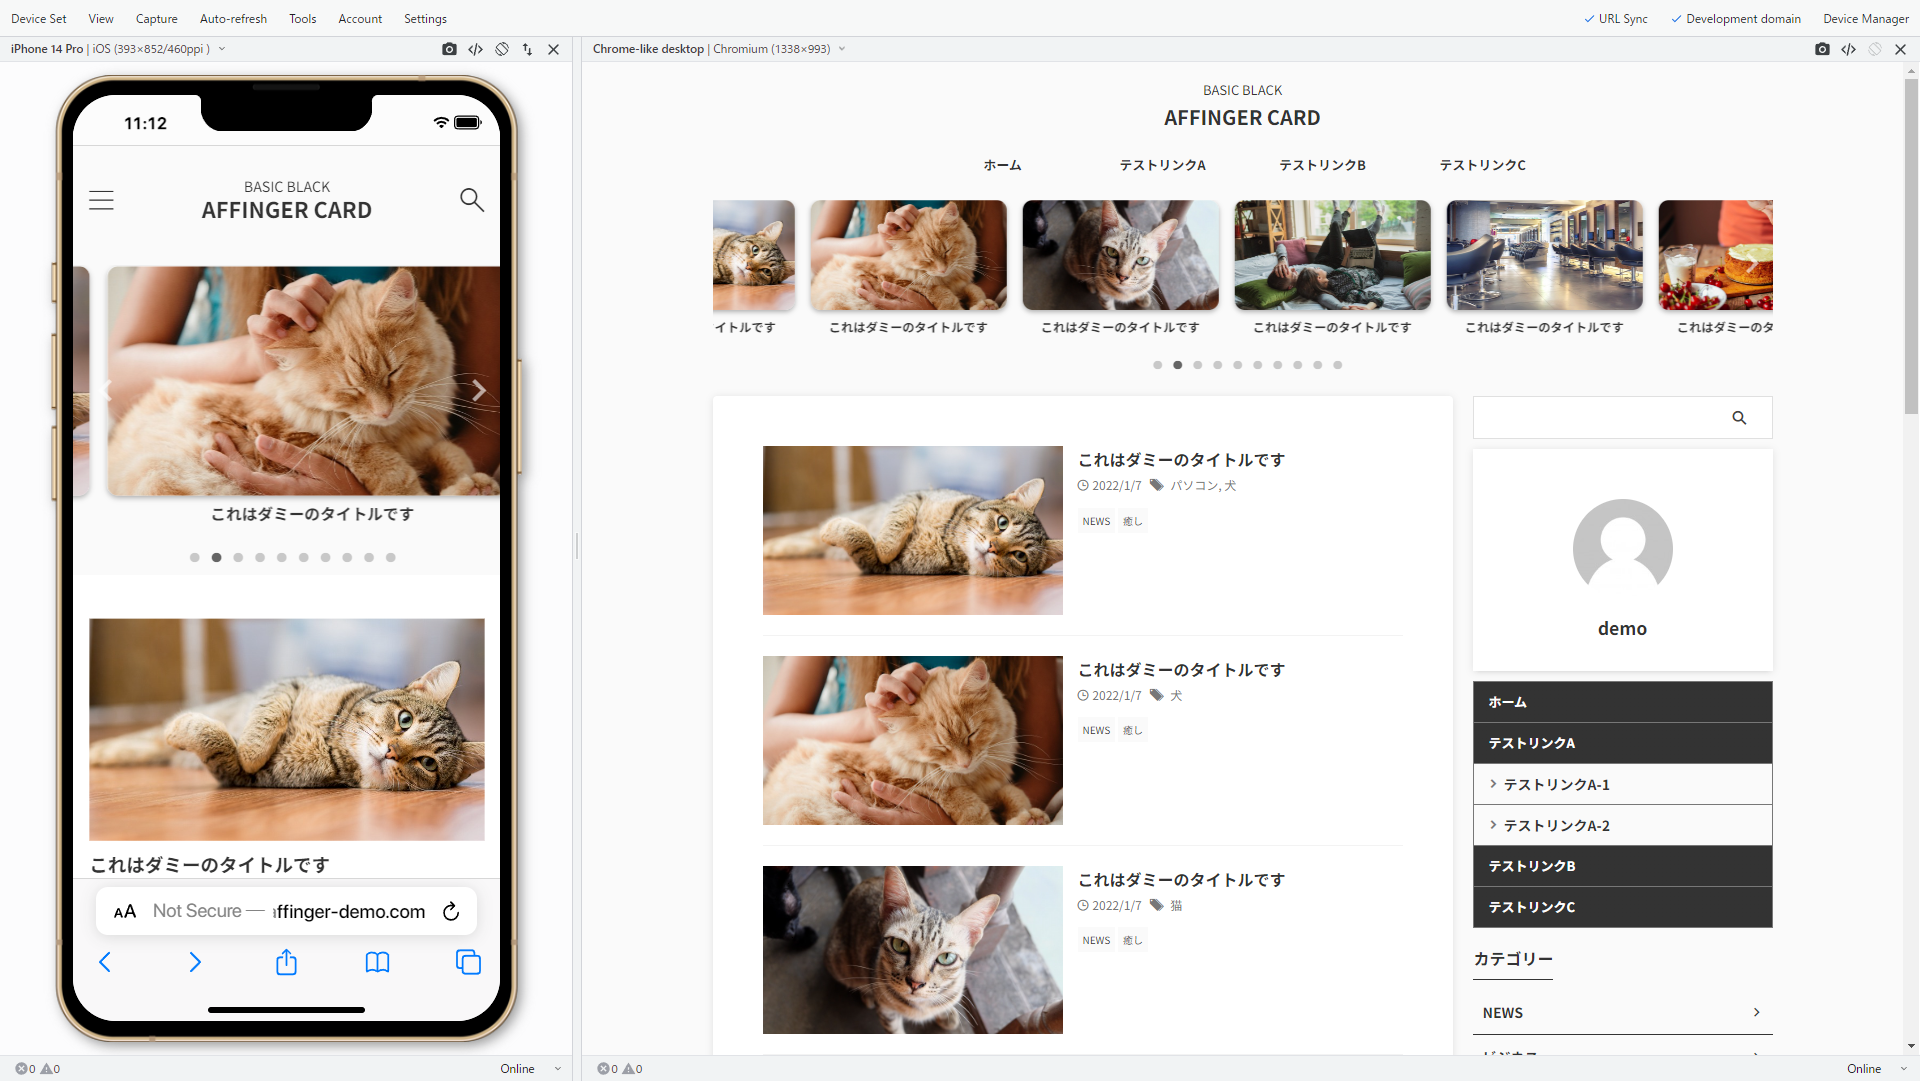Open Device Manager

pos(1865,19)
